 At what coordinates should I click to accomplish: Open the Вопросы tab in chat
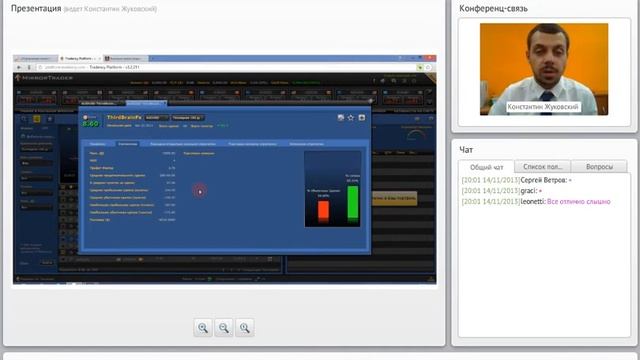(599, 167)
